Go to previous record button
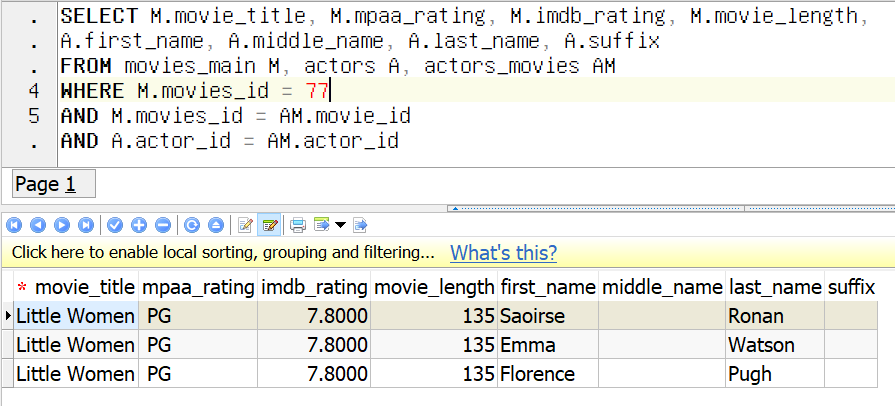Viewport: 895px width, 406px height. pos(38,226)
